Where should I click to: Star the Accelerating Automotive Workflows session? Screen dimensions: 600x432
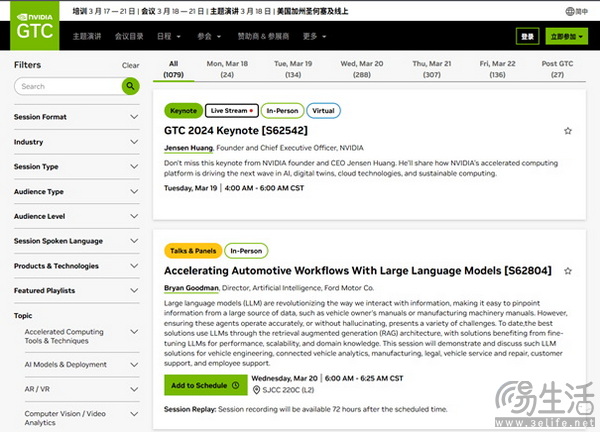coord(568,271)
